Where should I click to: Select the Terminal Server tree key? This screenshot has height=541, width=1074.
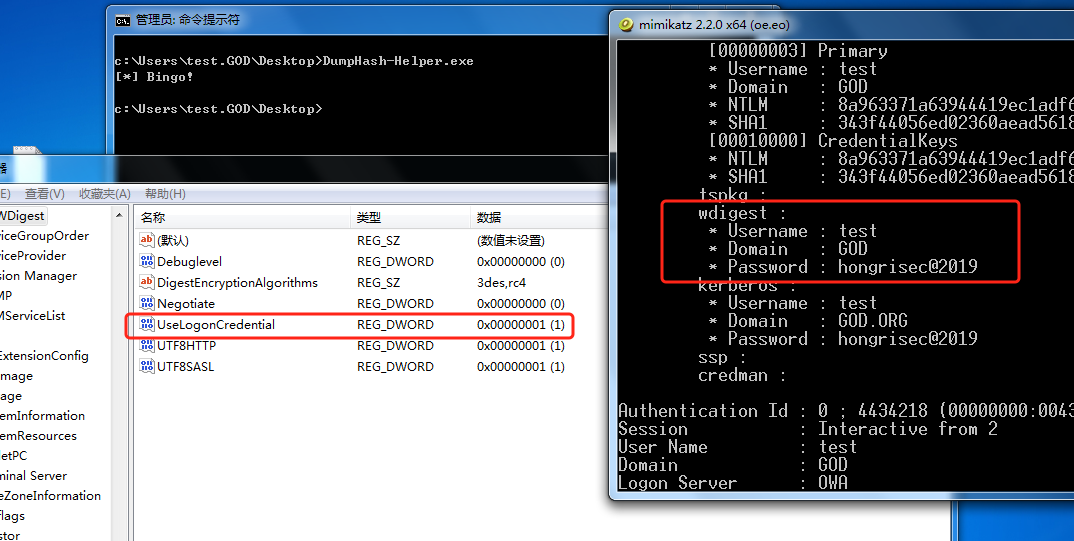pyautogui.click(x=34, y=475)
